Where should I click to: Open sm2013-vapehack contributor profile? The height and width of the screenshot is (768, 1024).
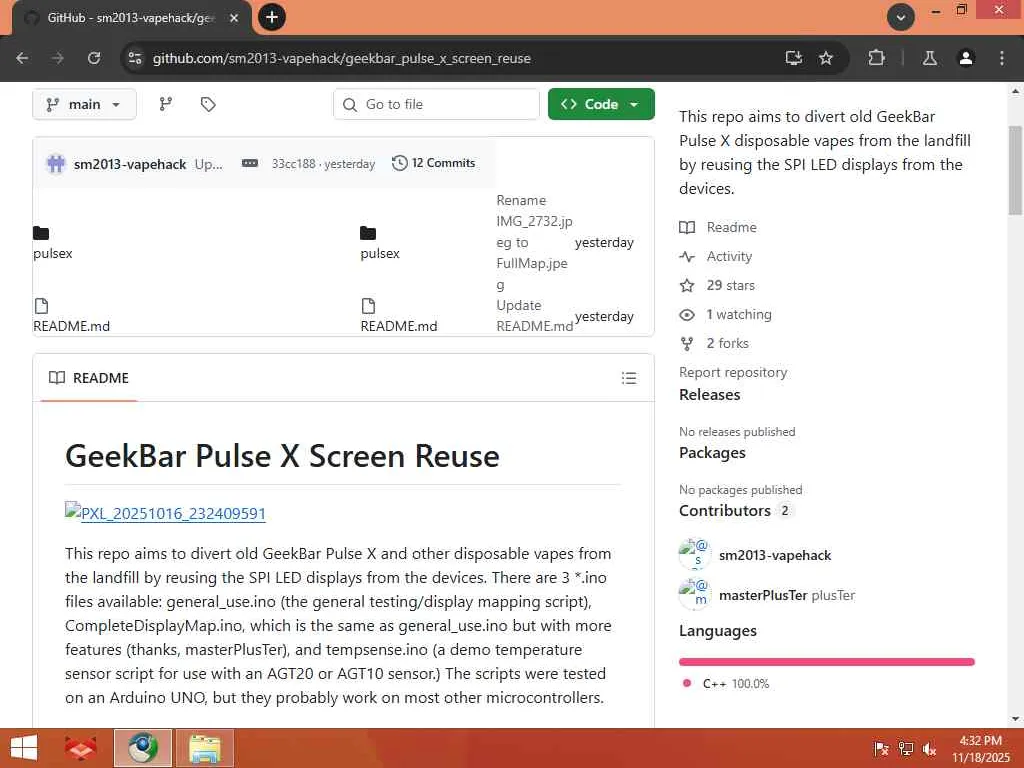(x=775, y=555)
